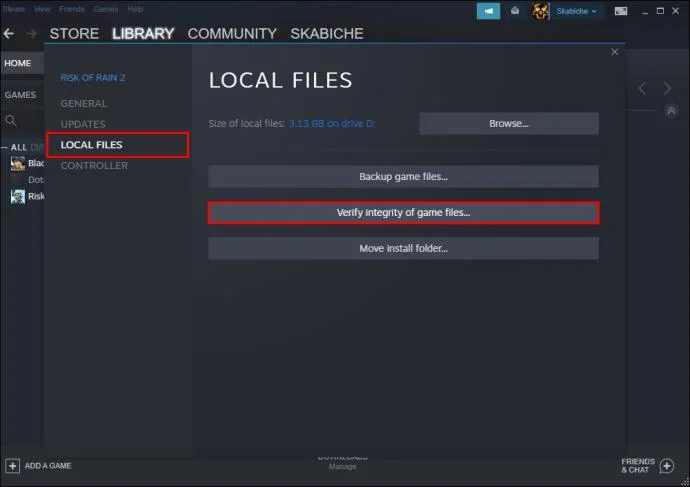This screenshot has height=487, width=690.
Task: Select CONTROLLER in properties sidebar
Action: click(94, 165)
